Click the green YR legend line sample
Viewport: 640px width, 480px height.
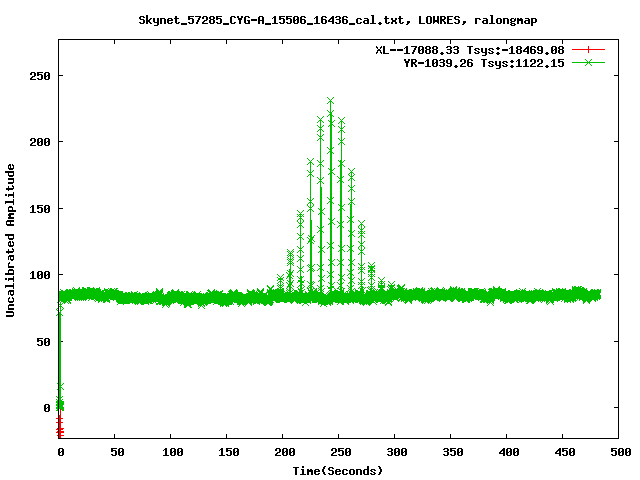pos(588,63)
